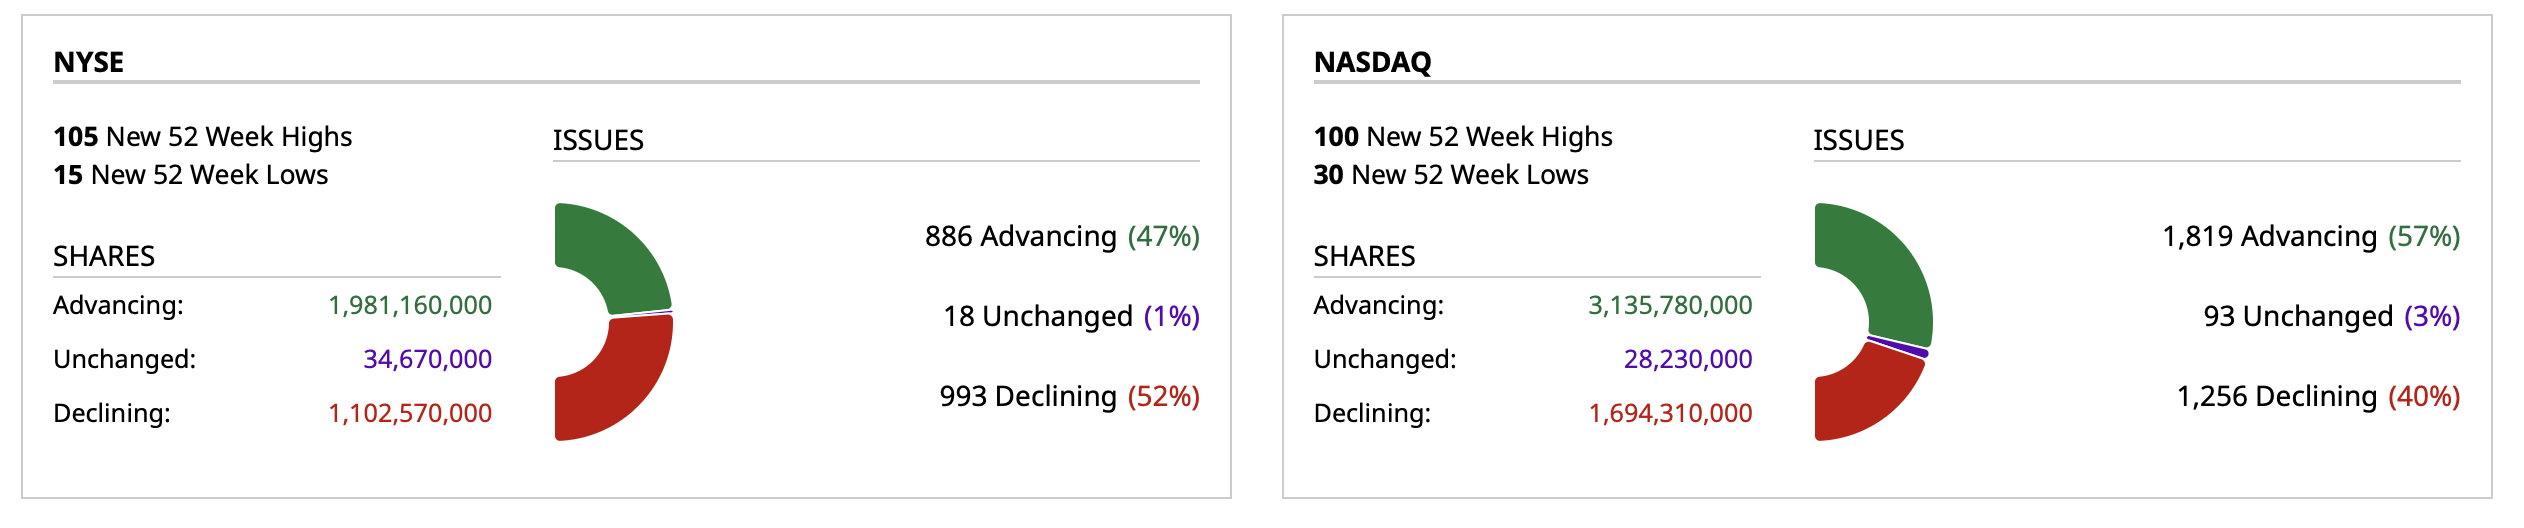Click the green advancing segment of NYSE donut
This screenshot has height=528, width=2524.
coord(620,255)
